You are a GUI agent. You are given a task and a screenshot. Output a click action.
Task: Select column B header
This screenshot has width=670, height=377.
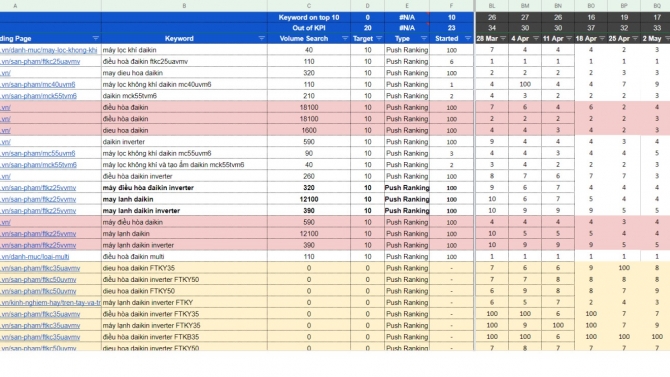tap(184, 6)
